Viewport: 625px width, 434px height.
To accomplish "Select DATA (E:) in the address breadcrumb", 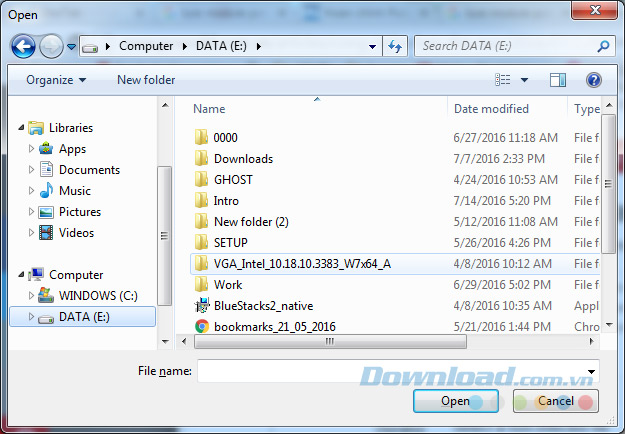I will 221,46.
